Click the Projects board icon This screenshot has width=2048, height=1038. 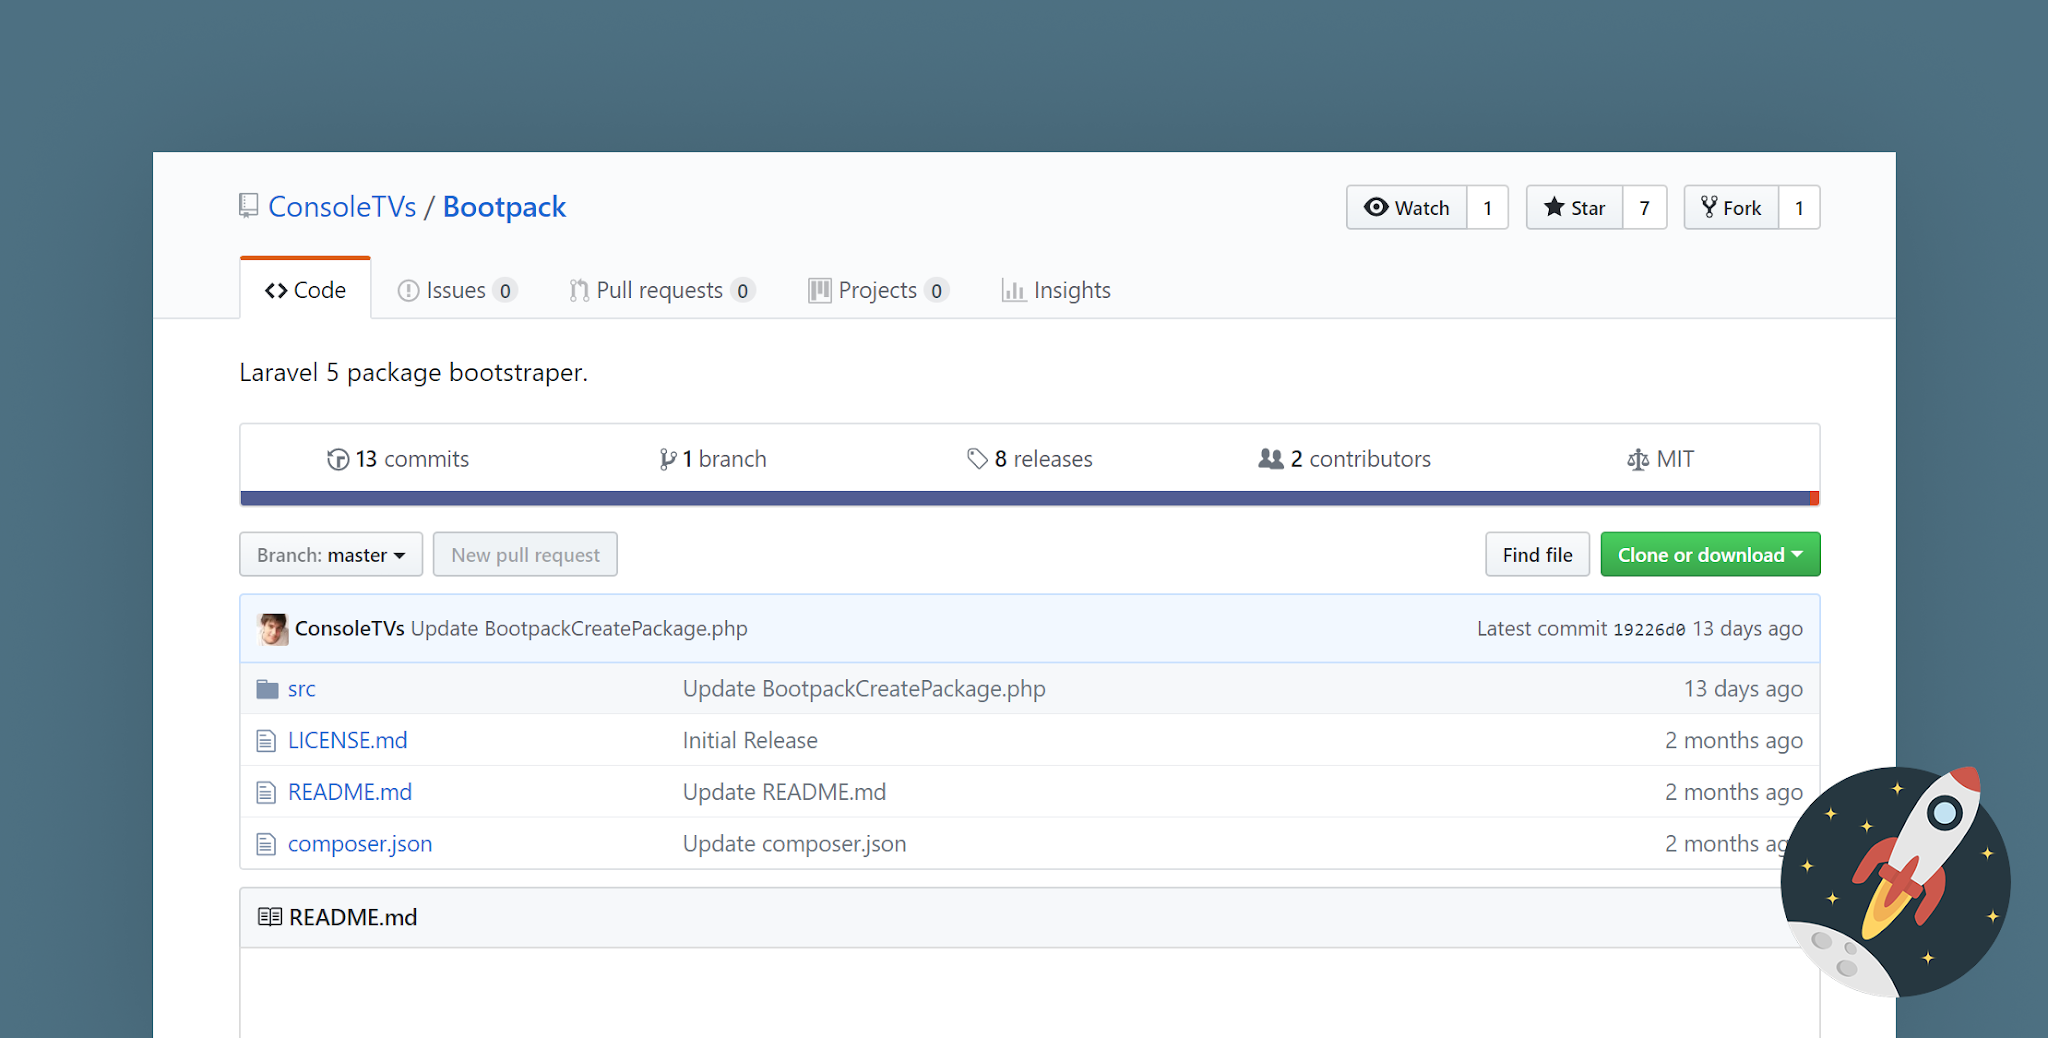820,291
